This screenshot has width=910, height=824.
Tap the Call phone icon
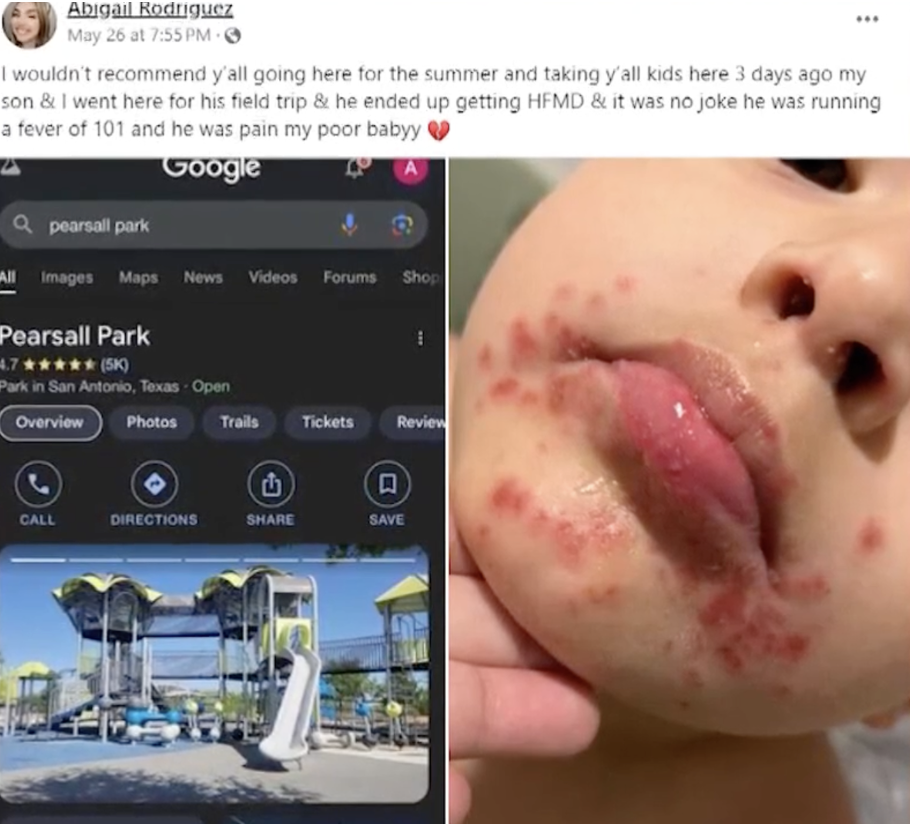[x=38, y=484]
